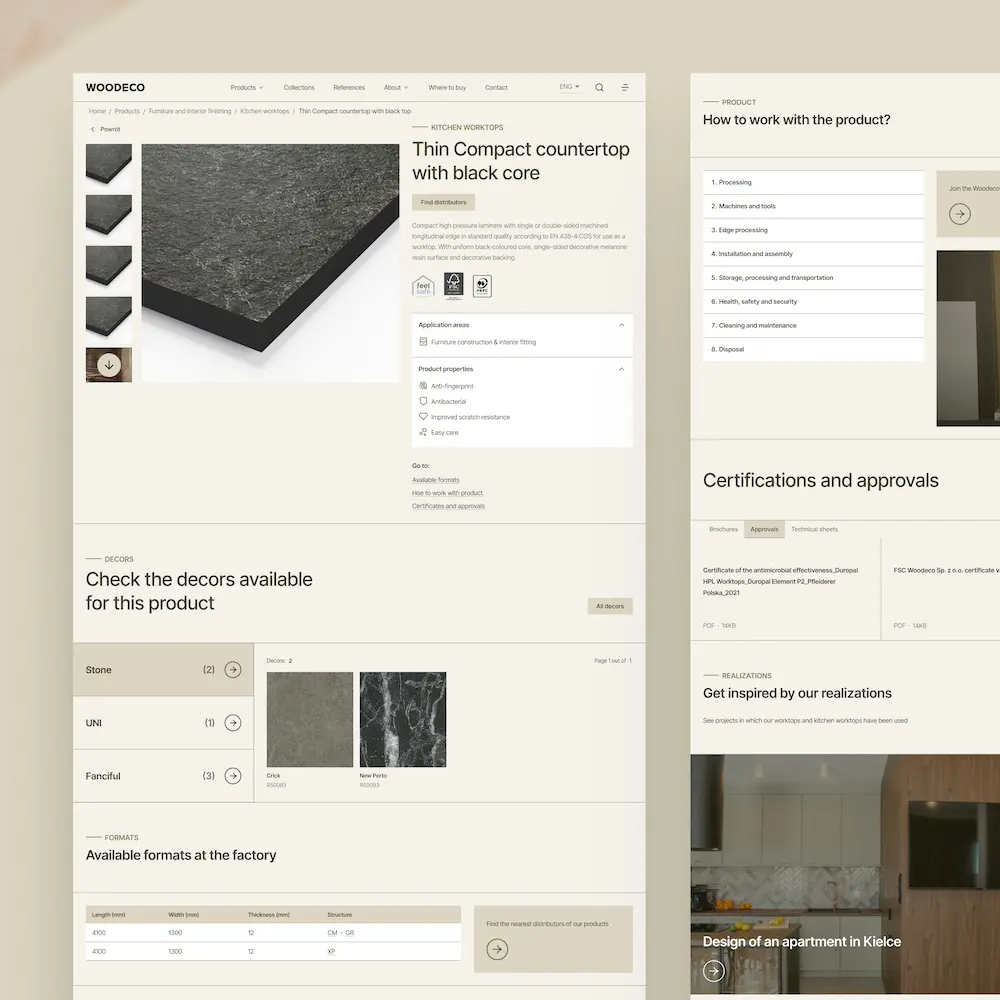Select the Brochures tab
Viewport: 1000px width, 1000px height.
[x=723, y=529]
